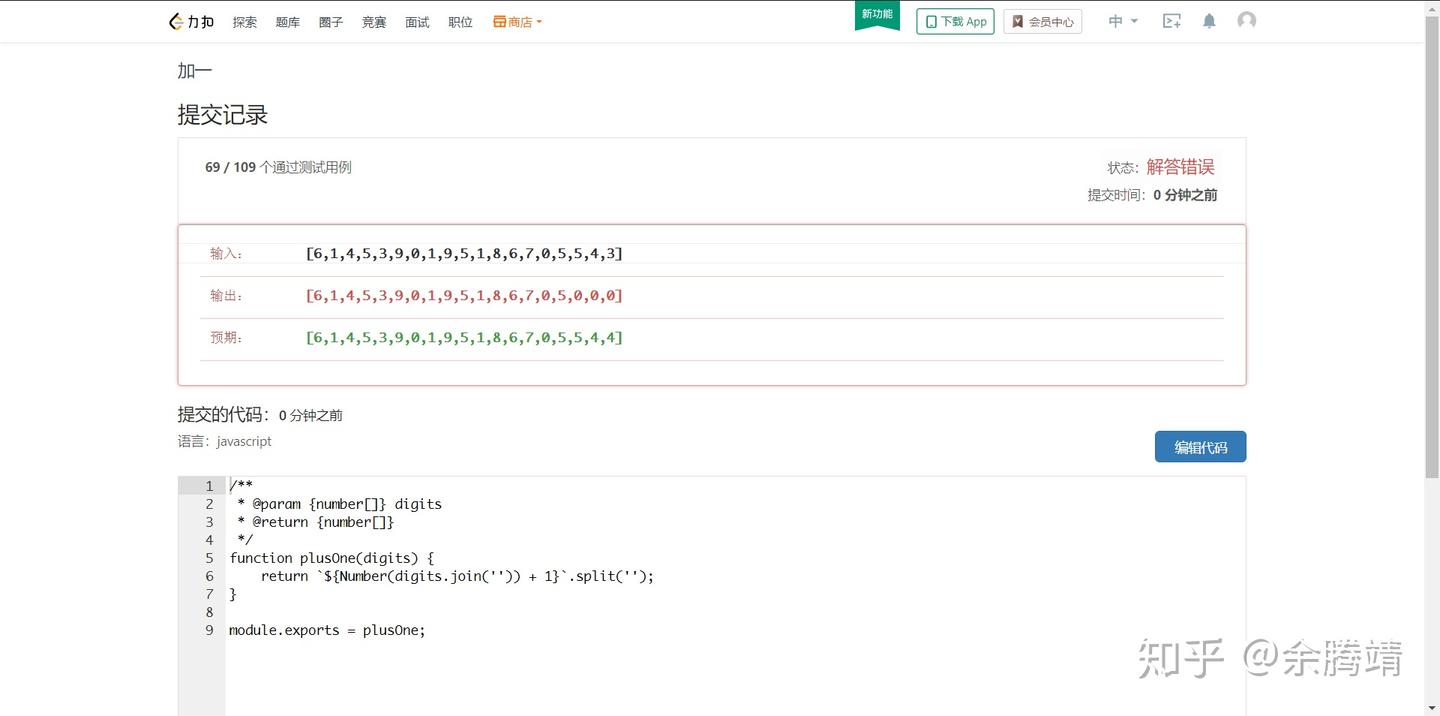This screenshot has width=1440, height=716.
Task: Expand the 中 language selector
Action: tap(1123, 21)
